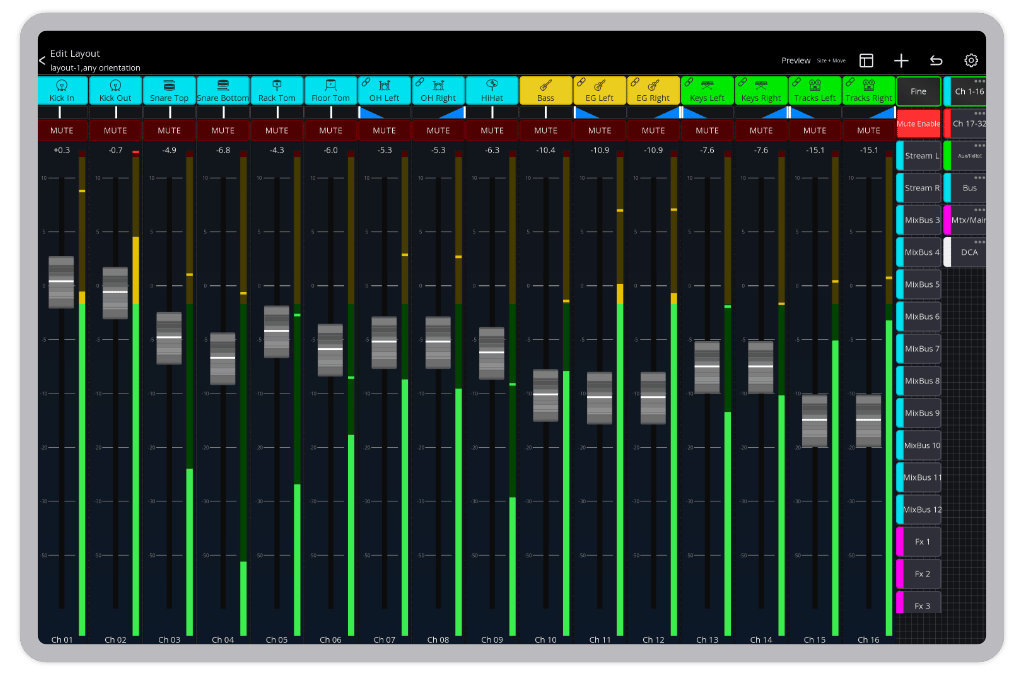1024x675 pixels.
Task: Select the Kick In channel header
Action: 62,91
